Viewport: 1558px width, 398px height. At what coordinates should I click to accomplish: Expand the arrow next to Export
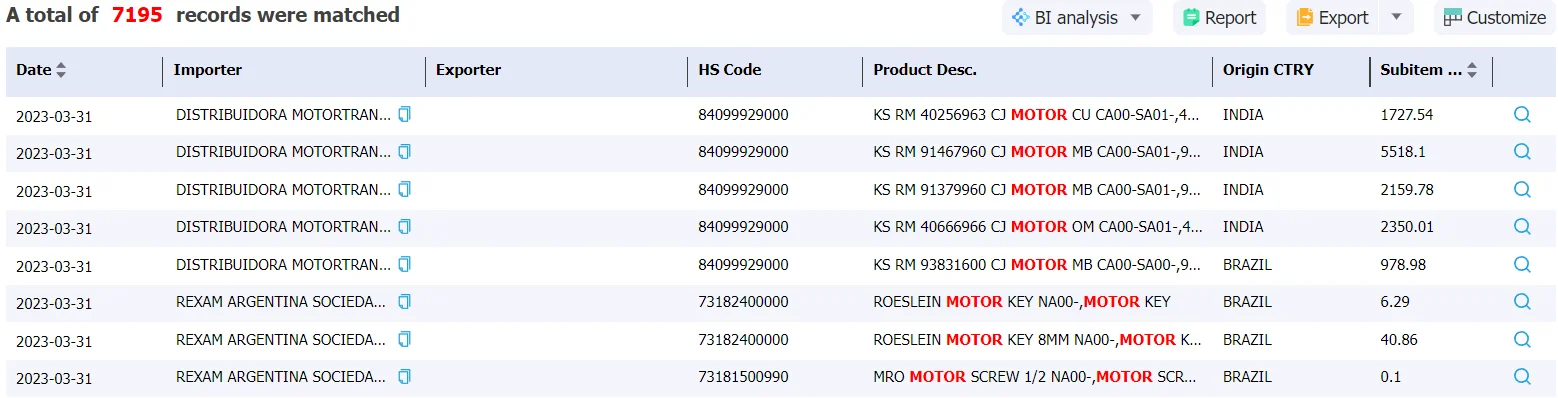(x=1397, y=17)
